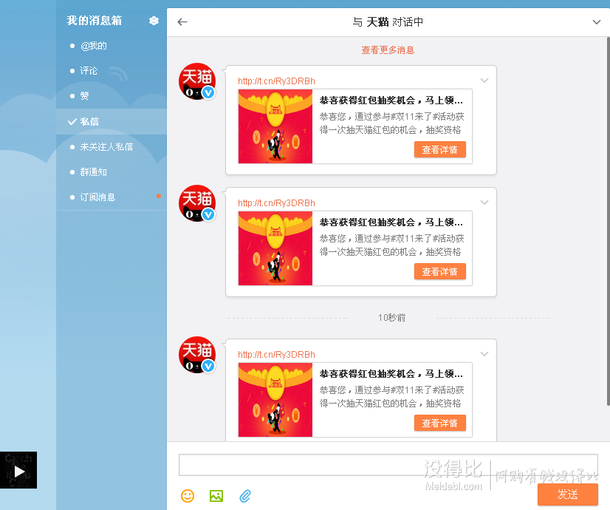Attach a file with paperclip icon
This screenshot has width=610, height=510.
[x=245, y=496]
